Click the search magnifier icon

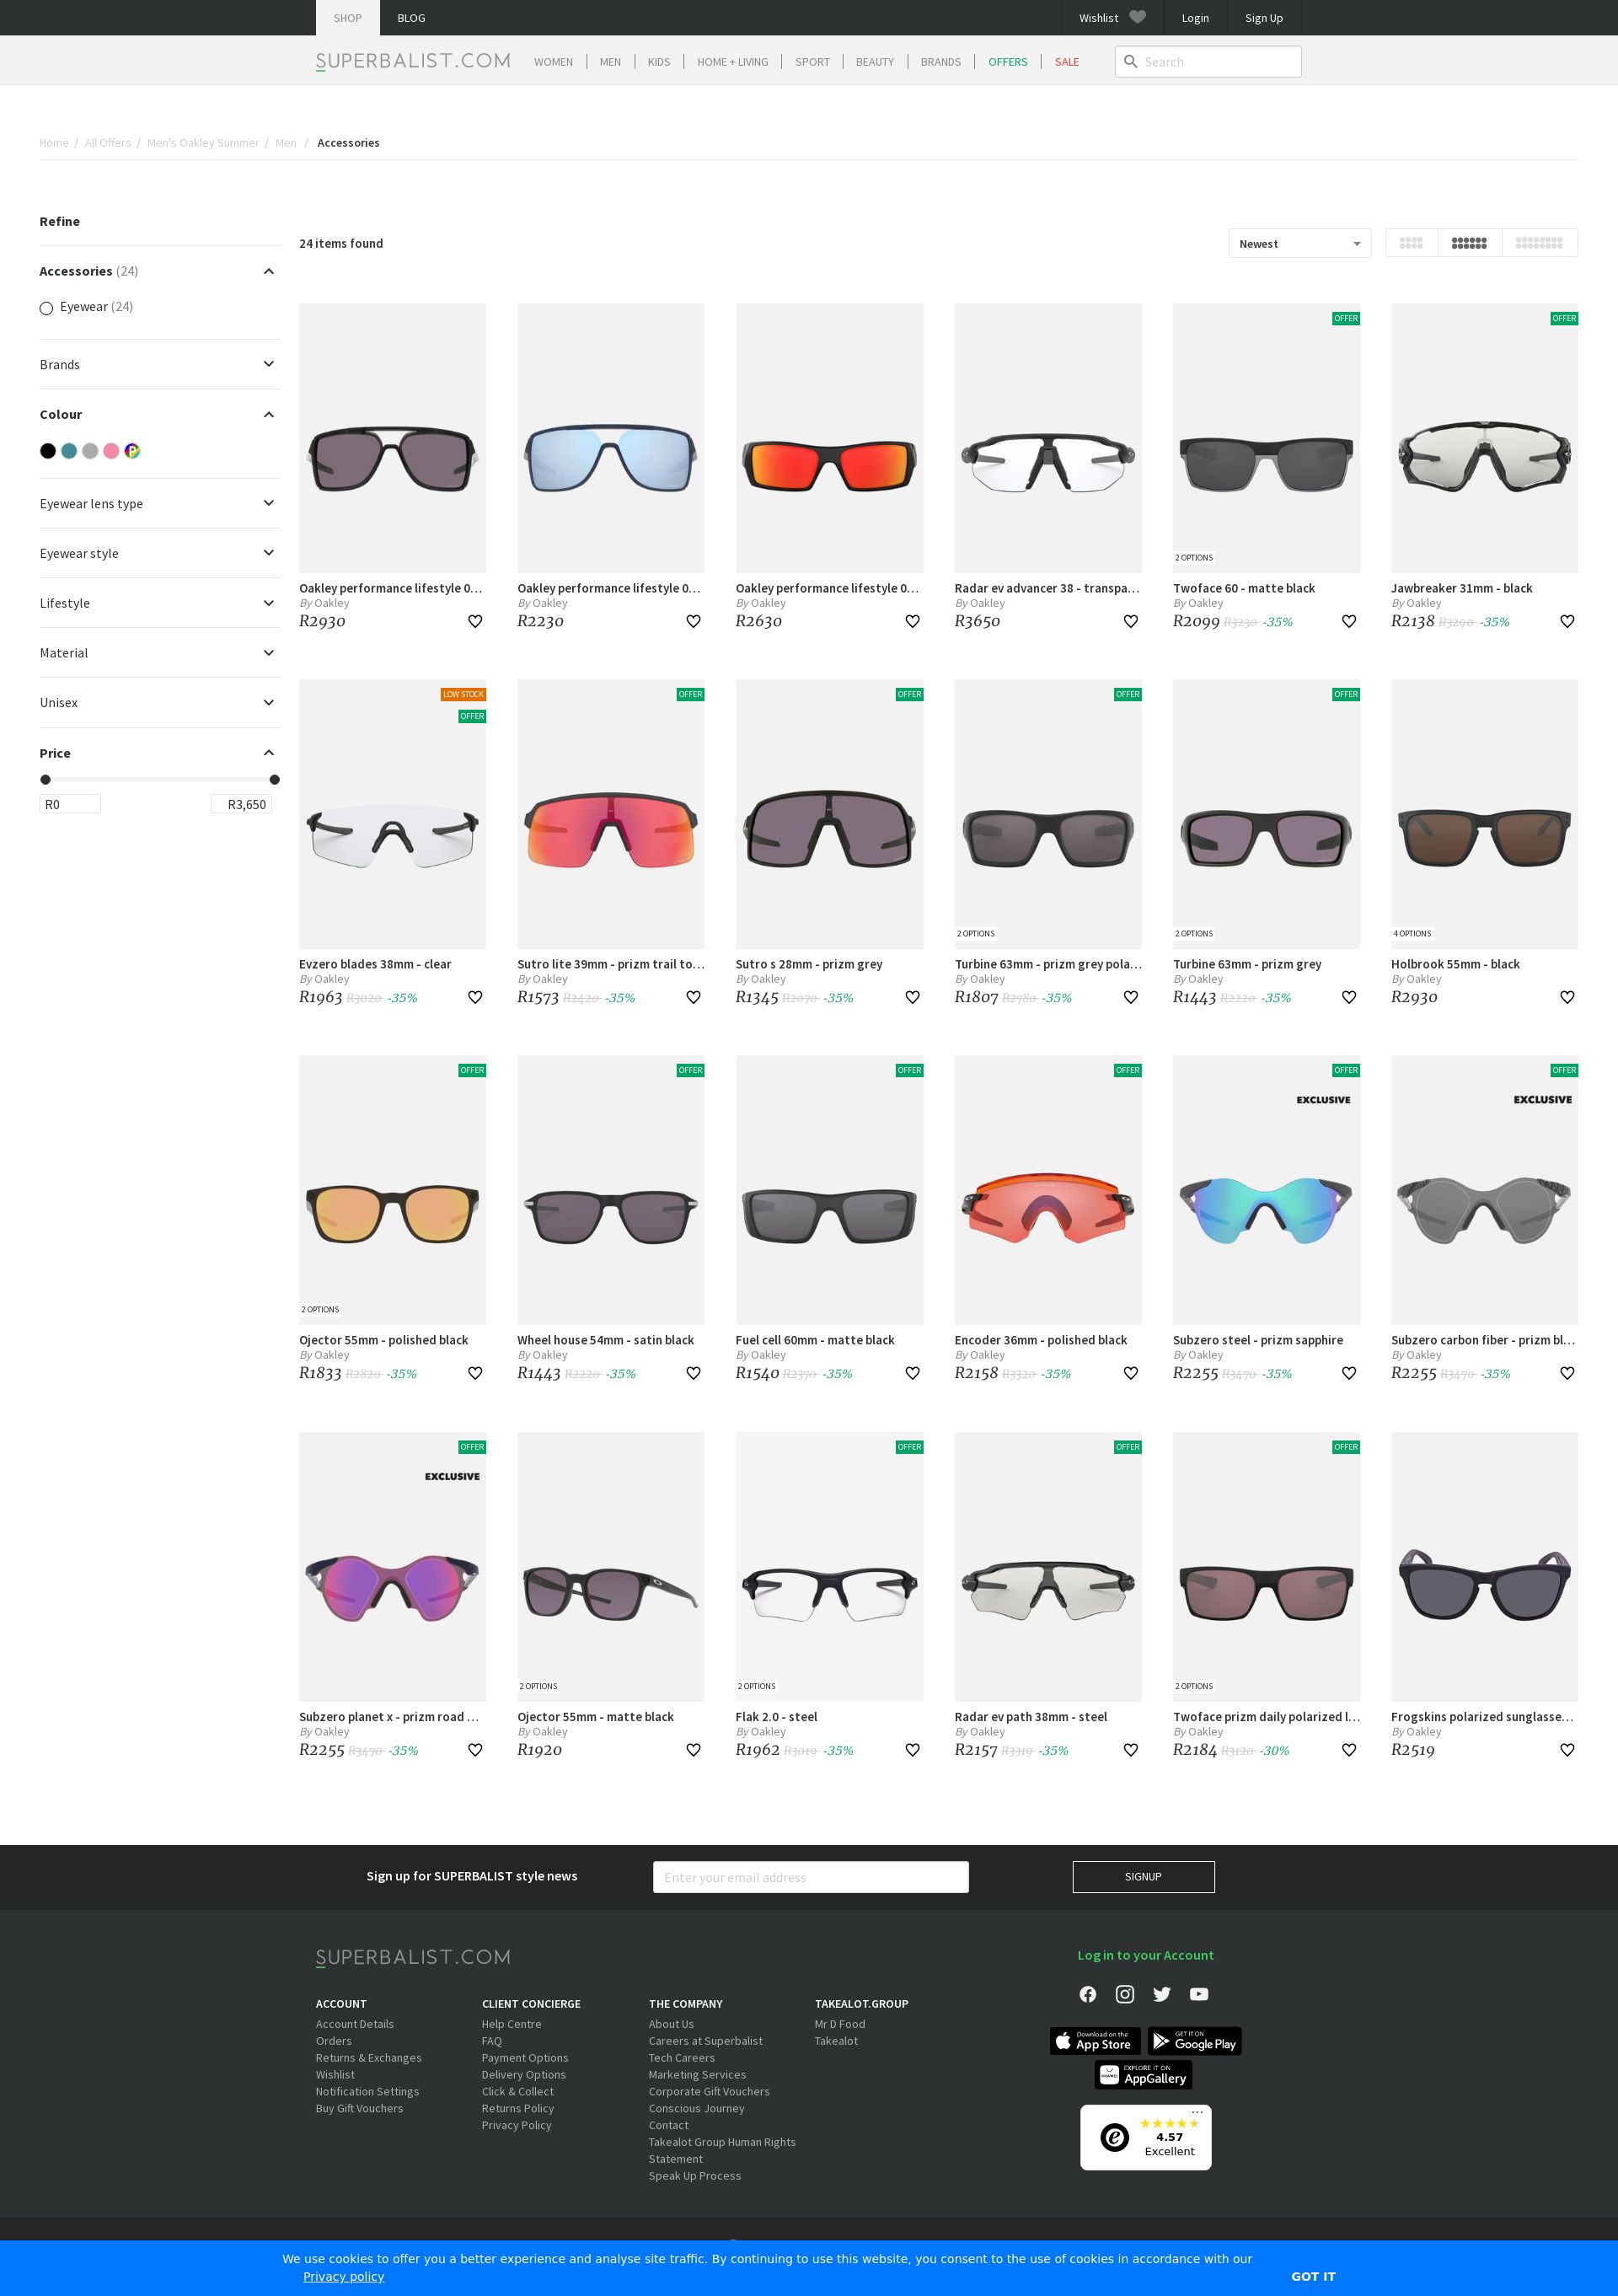pos(1131,62)
